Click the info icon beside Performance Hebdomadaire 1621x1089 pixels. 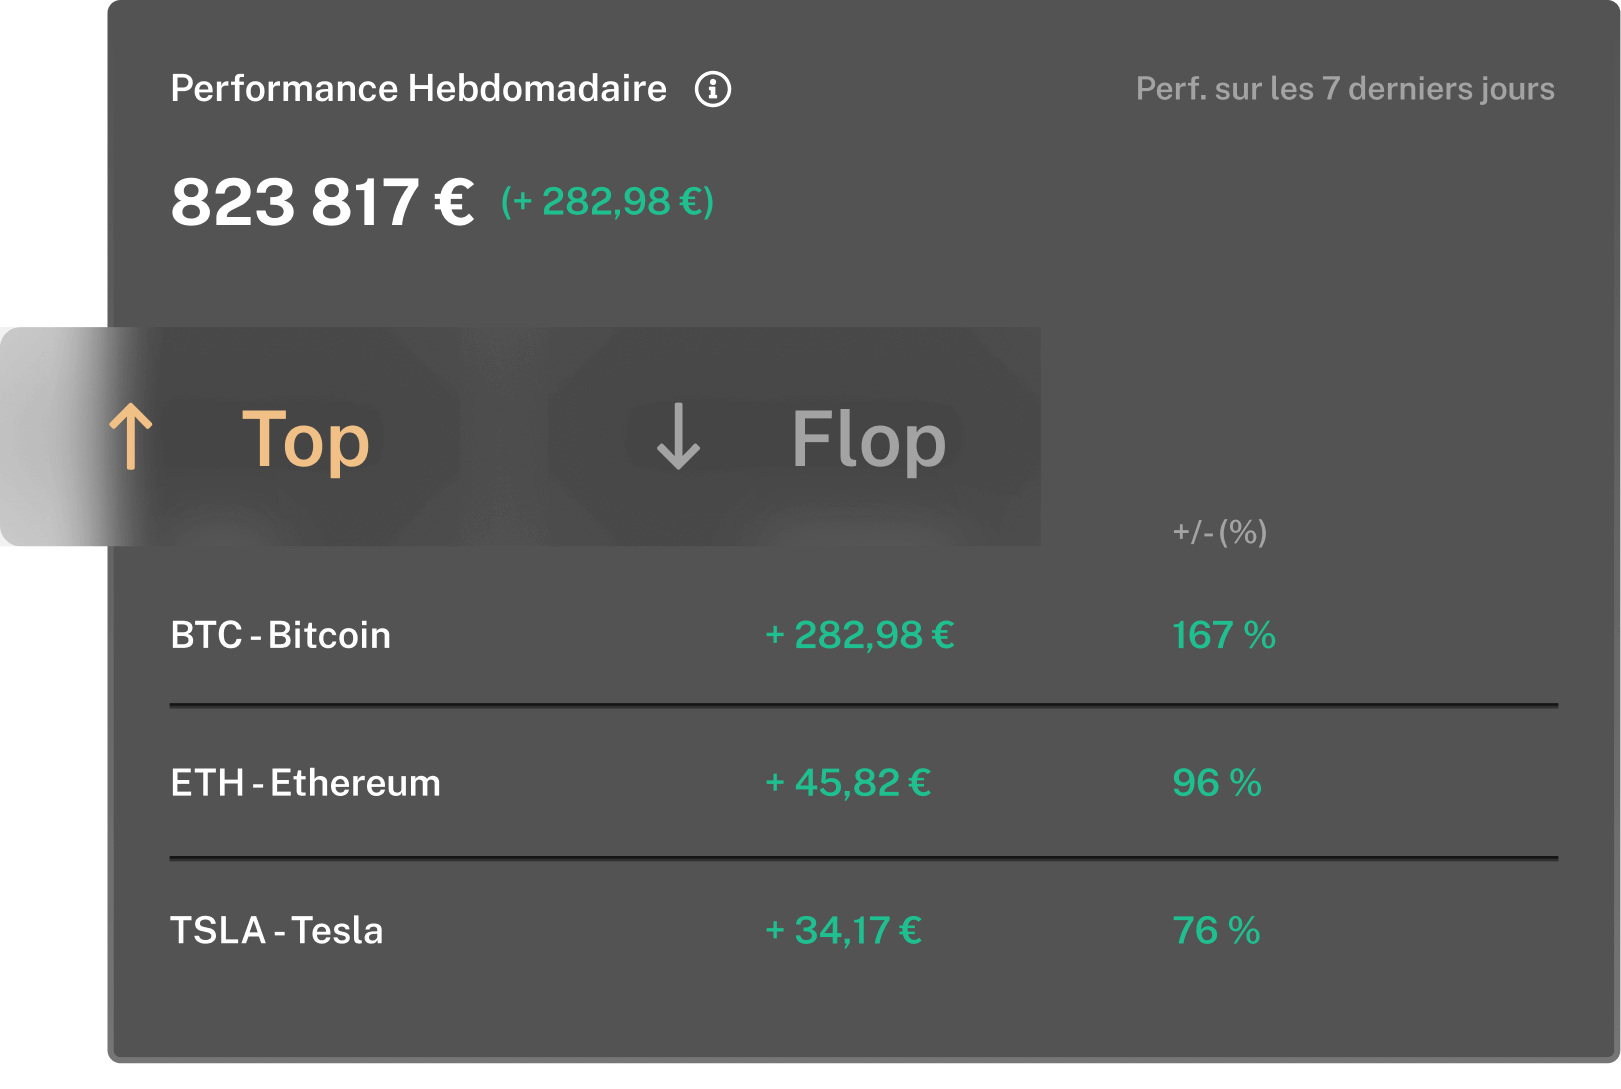(713, 89)
